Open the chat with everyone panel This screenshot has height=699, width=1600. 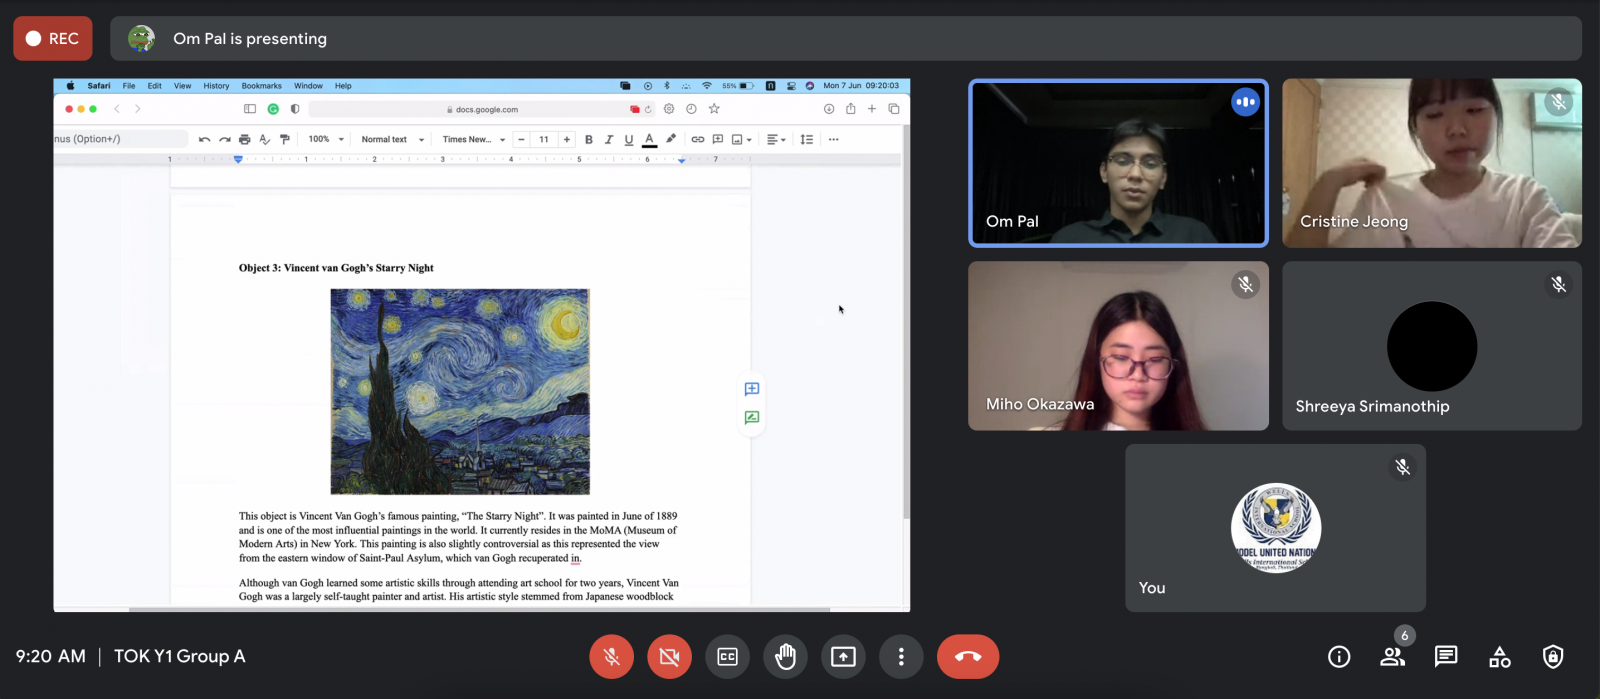coord(1446,657)
